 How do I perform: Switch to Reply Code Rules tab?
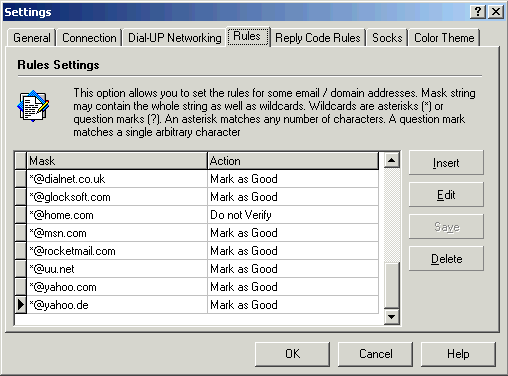[318, 38]
